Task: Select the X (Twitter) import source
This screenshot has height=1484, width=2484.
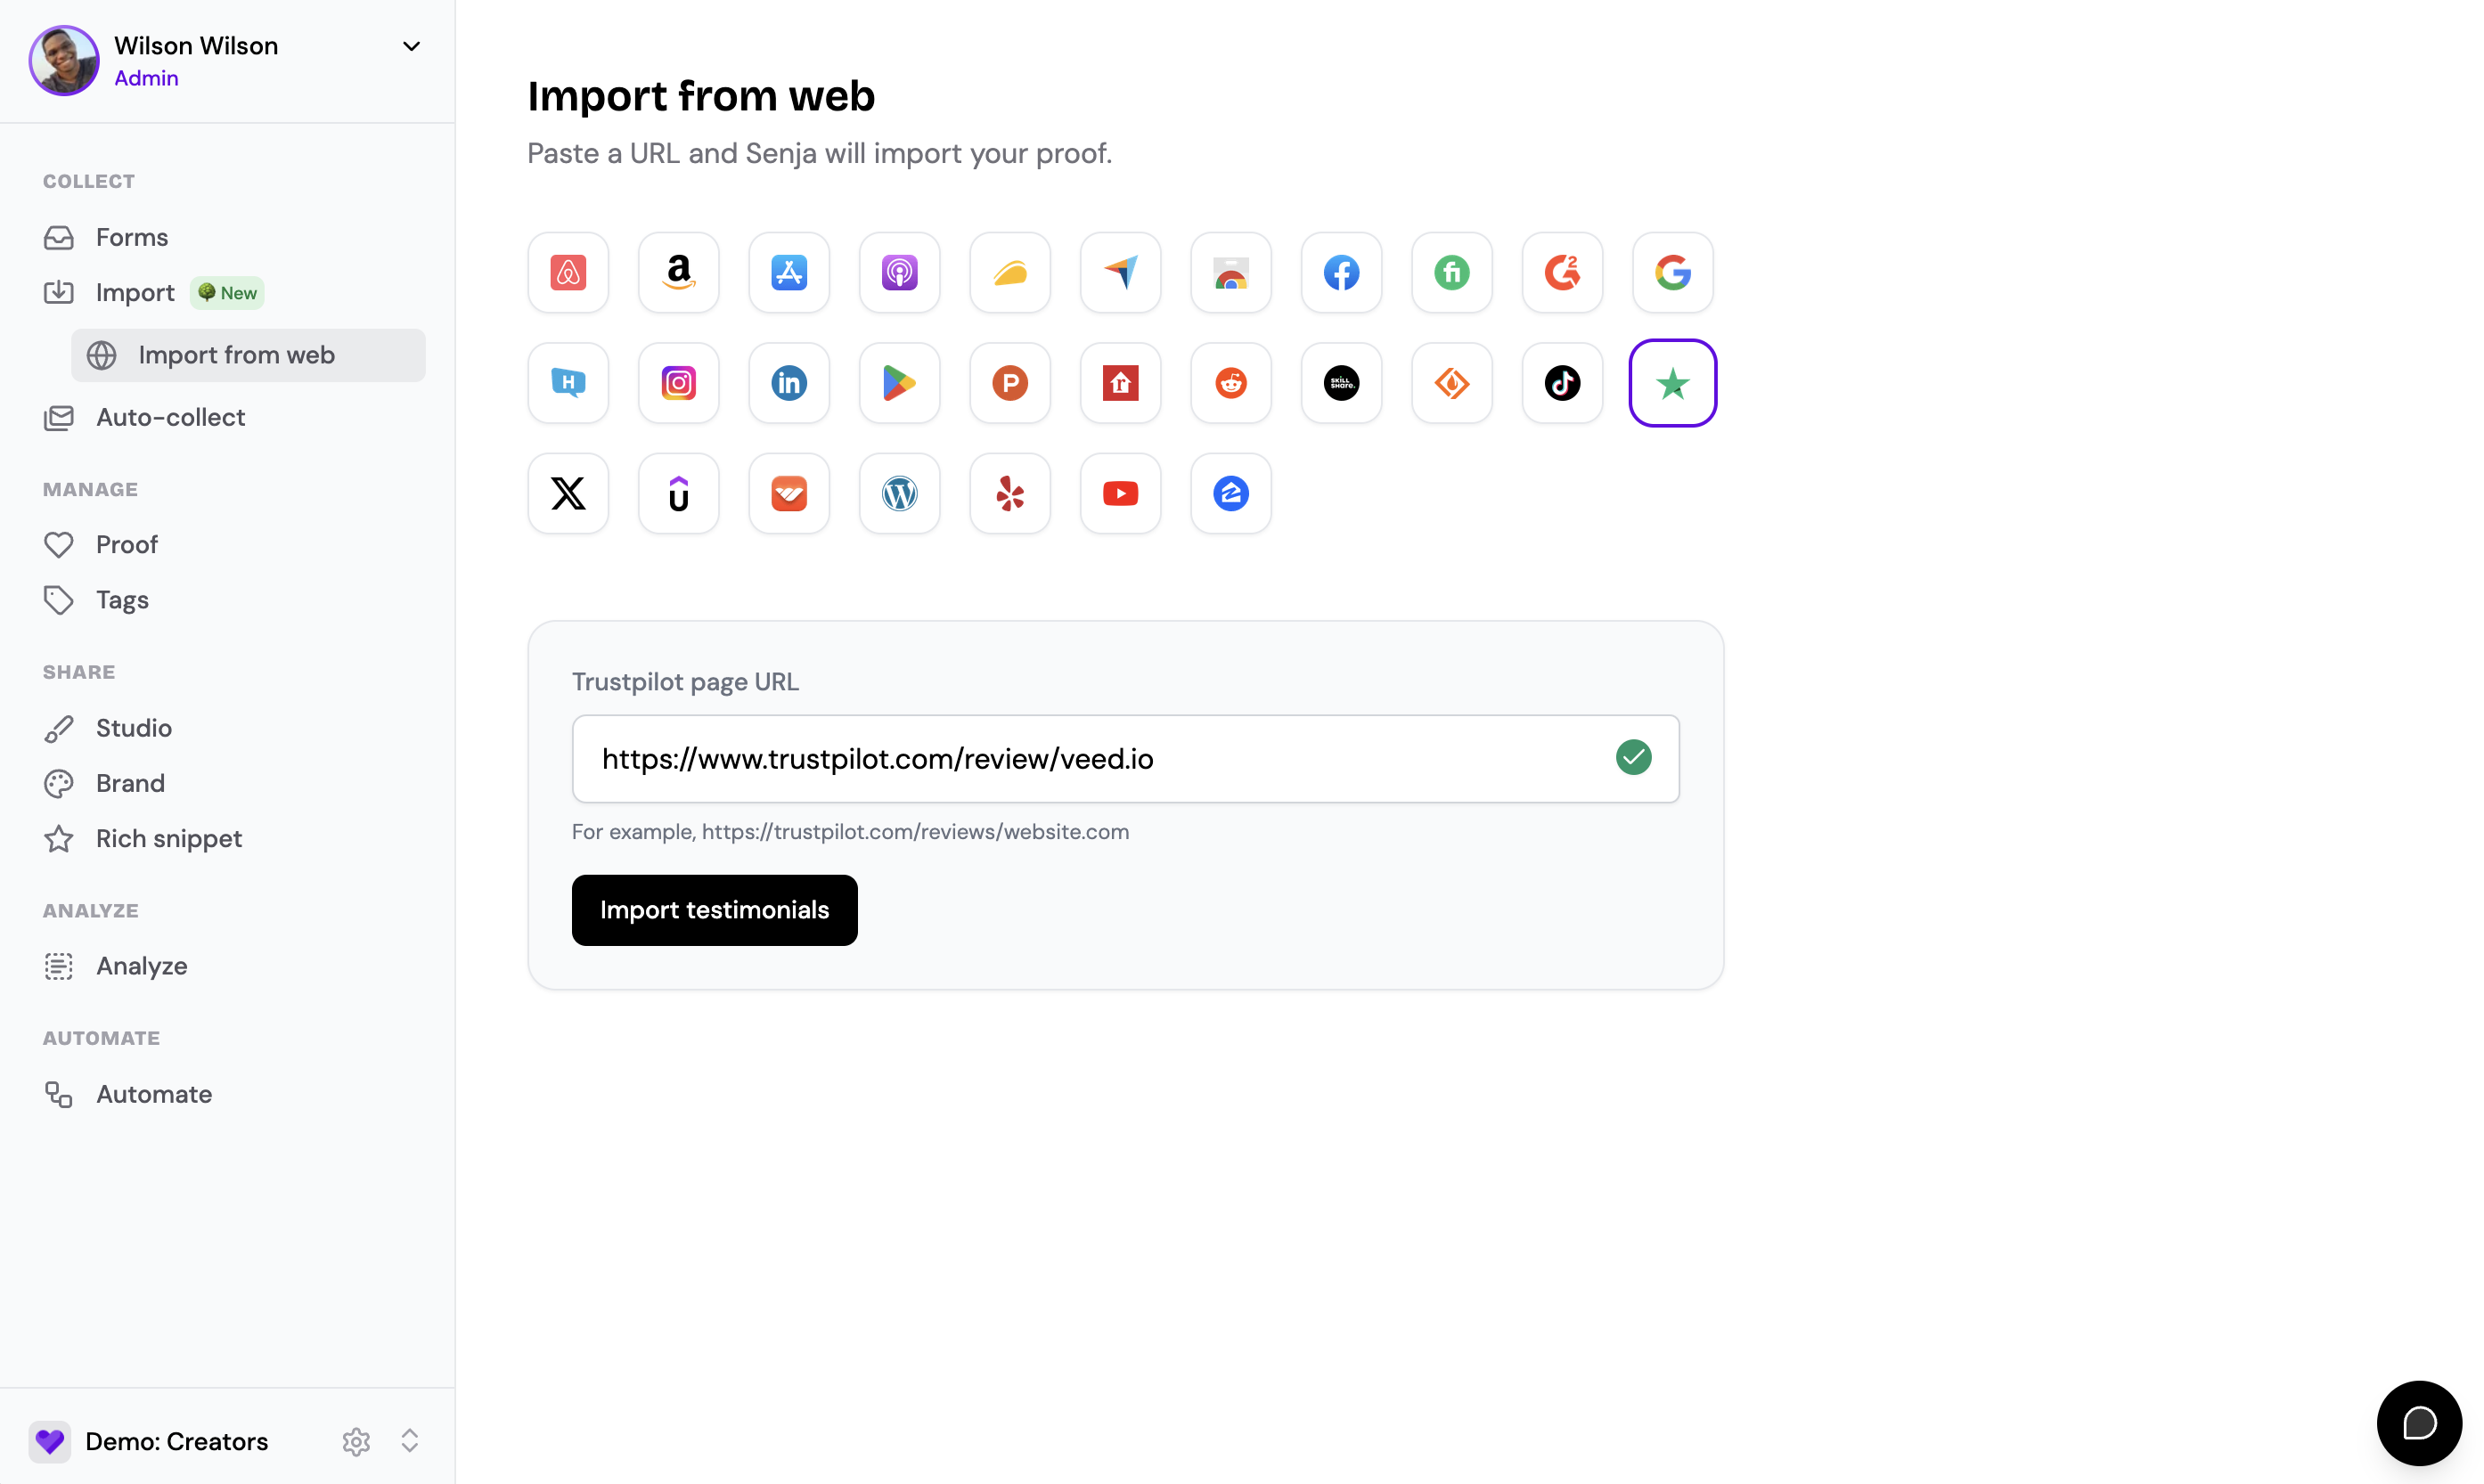Action: tap(568, 493)
